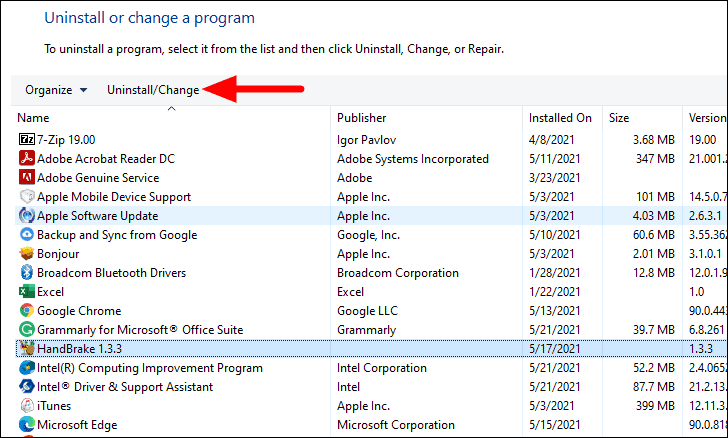Image resolution: width=728 pixels, height=438 pixels.
Task: Open the Organize dropdown menu
Action: [56, 90]
